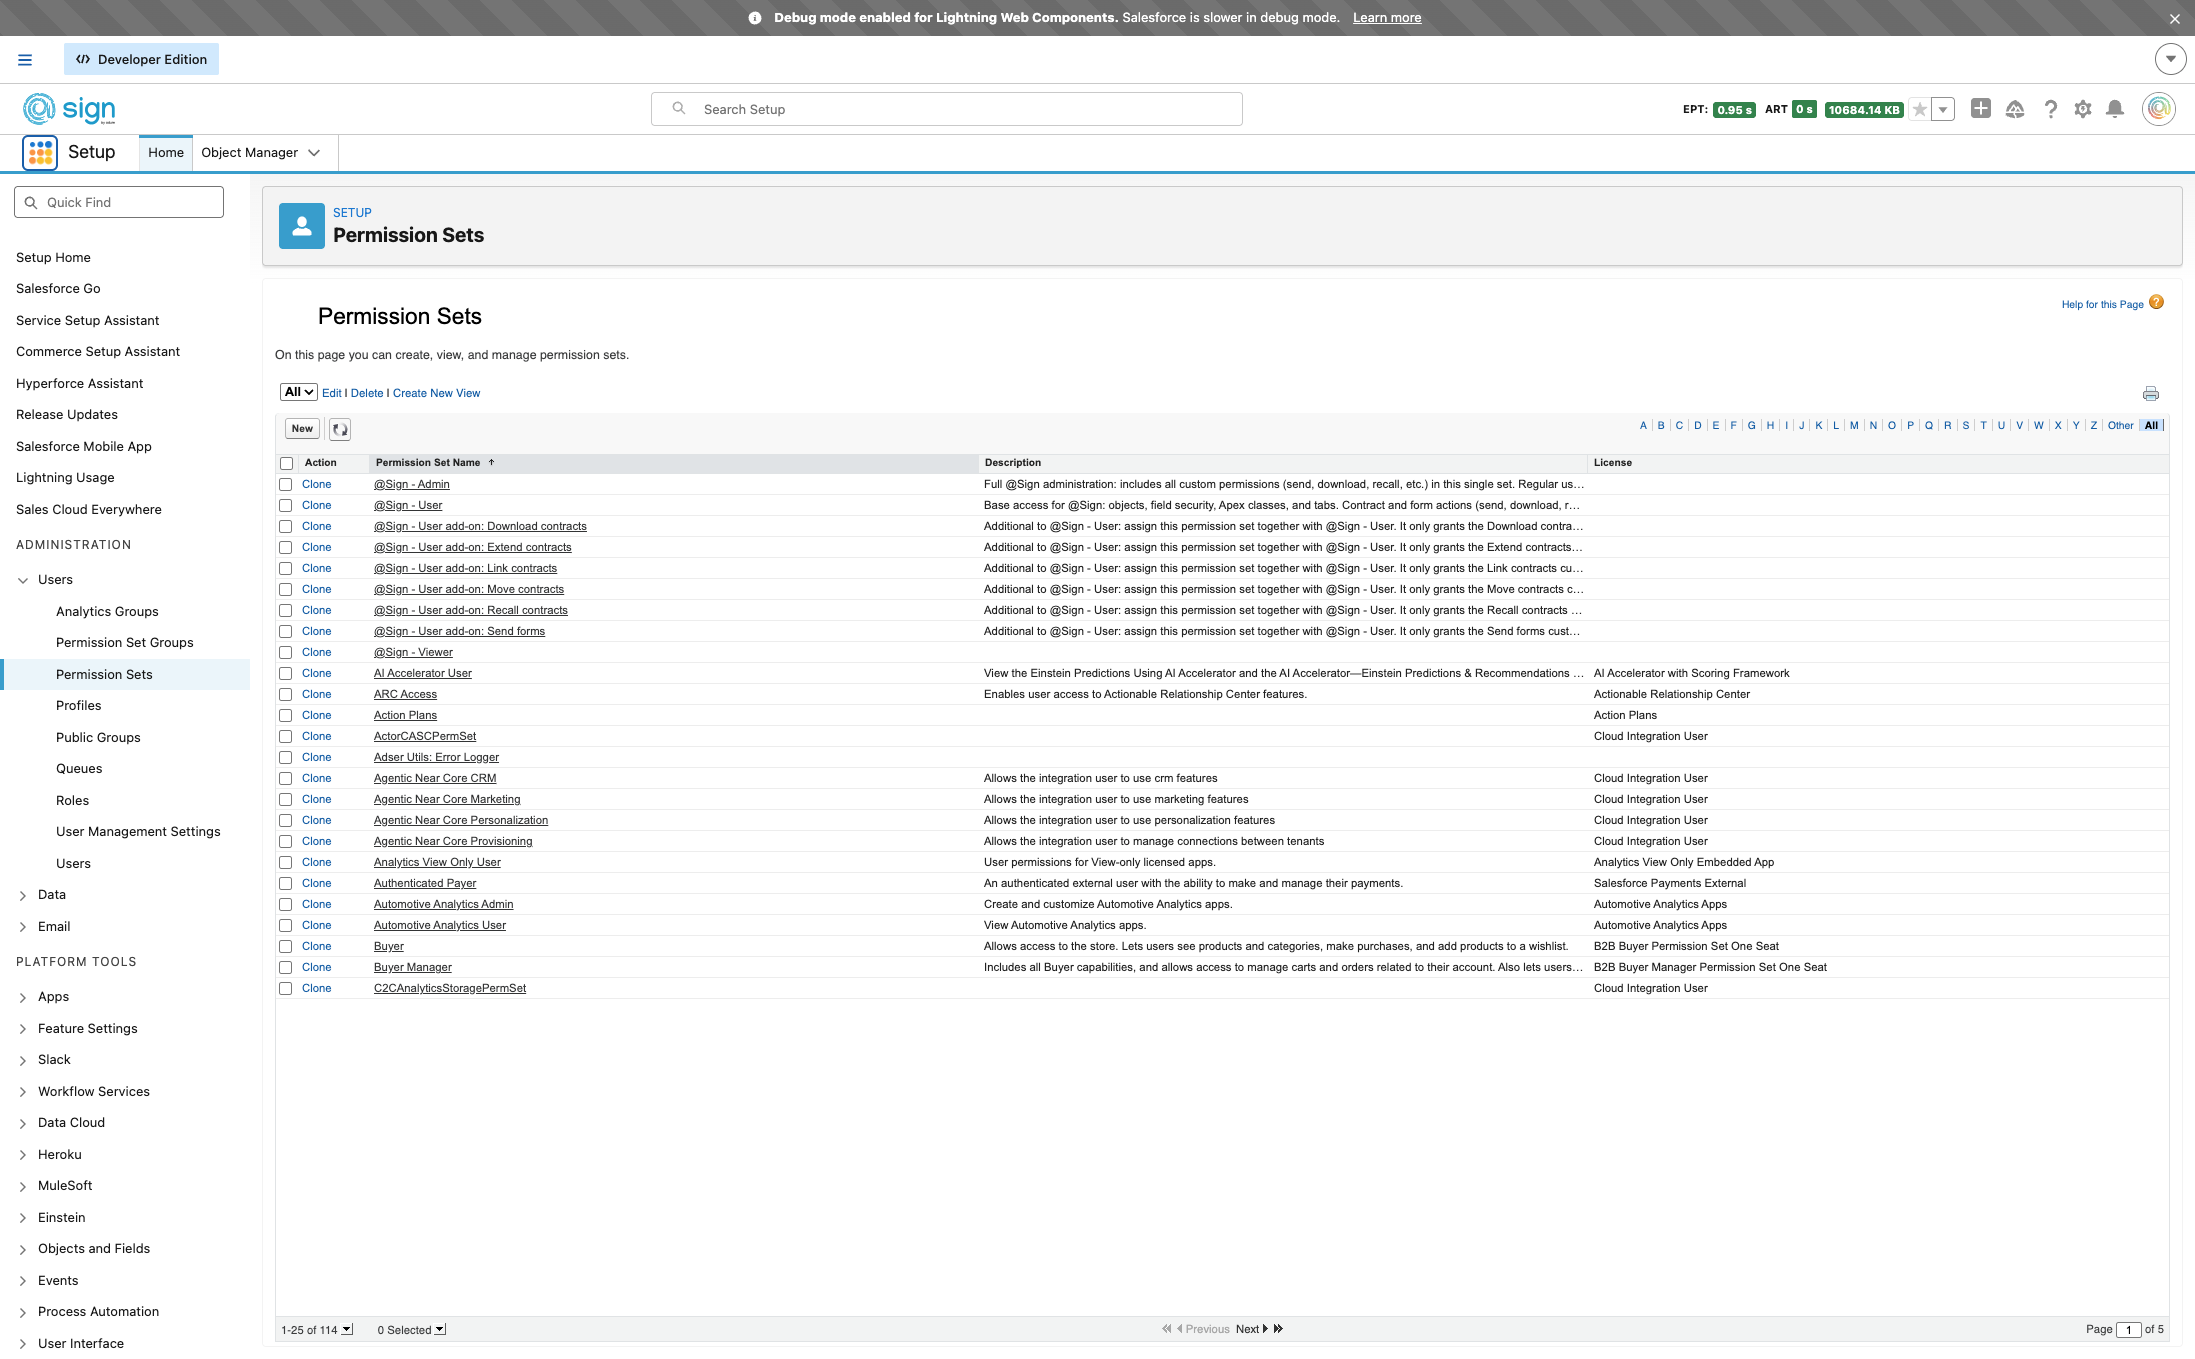The image size is (2195, 1359).
Task: Open printable view printer icon
Action: pyautogui.click(x=2151, y=394)
